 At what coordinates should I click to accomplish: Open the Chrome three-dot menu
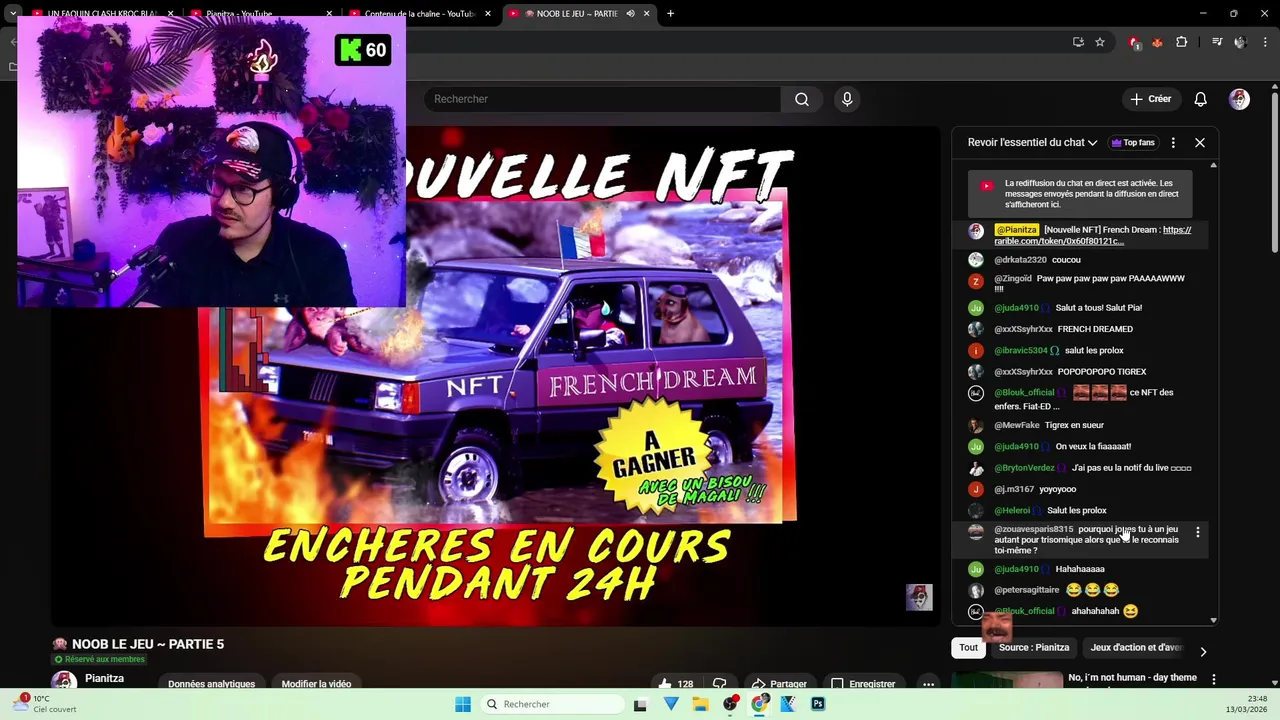(x=1266, y=42)
